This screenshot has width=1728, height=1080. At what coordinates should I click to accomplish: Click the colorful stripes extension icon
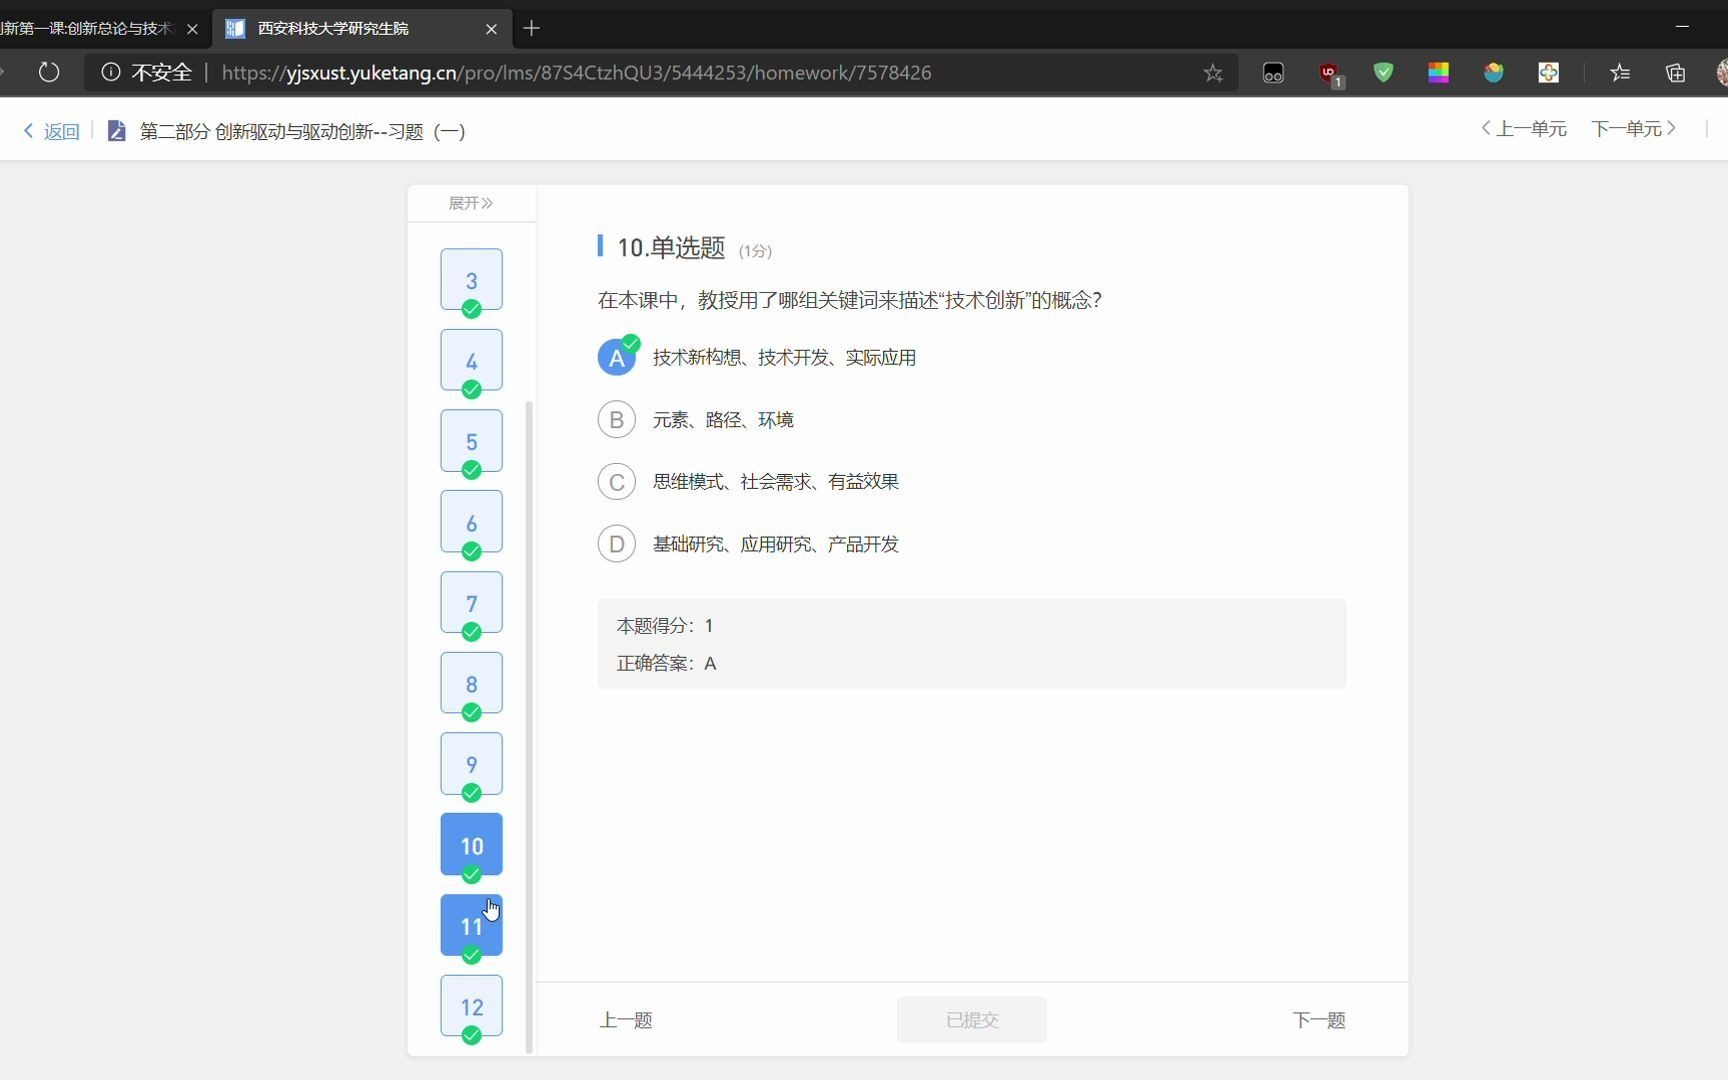(x=1439, y=72)
